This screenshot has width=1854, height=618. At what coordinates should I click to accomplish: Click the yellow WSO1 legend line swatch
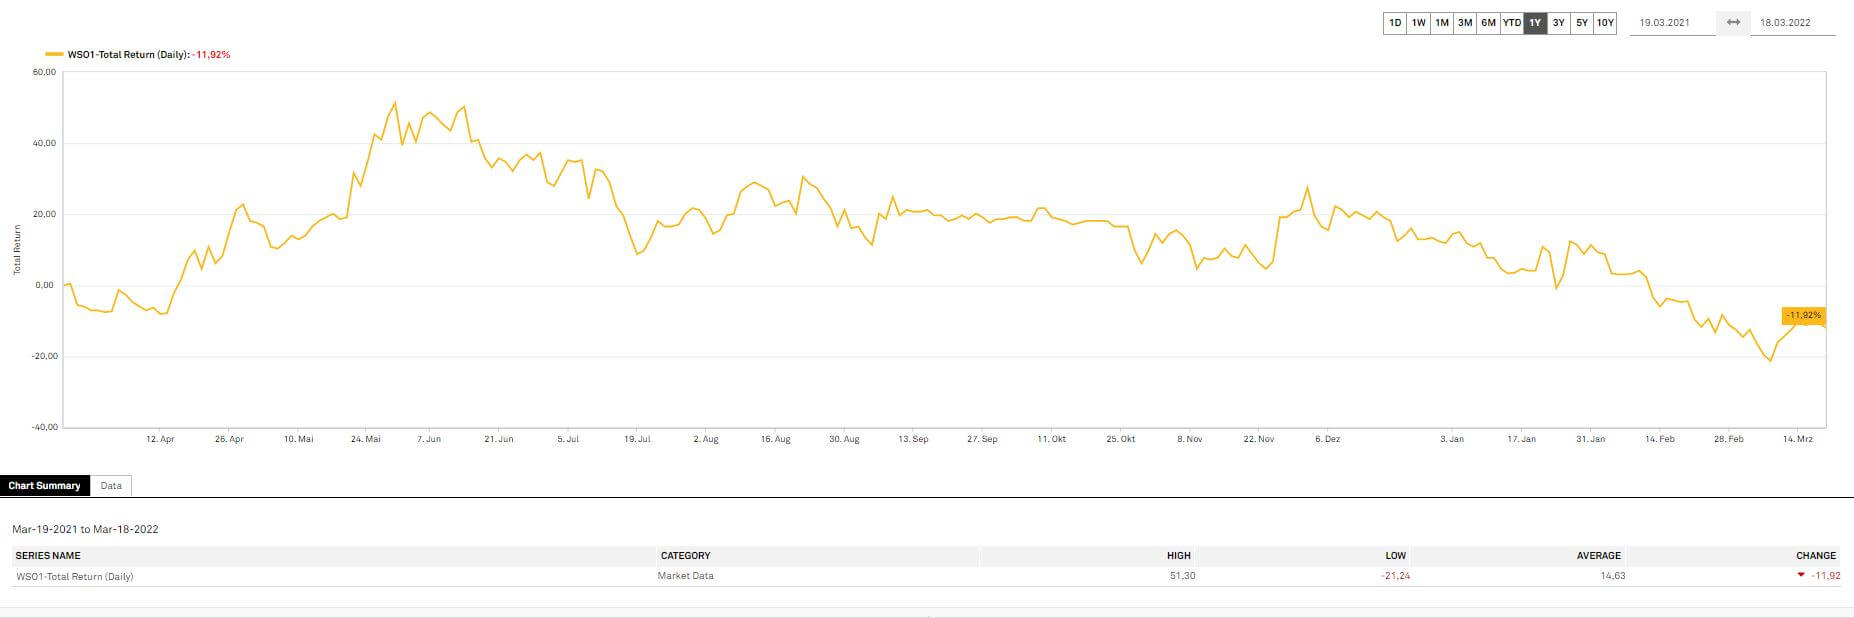coord(54,55)
